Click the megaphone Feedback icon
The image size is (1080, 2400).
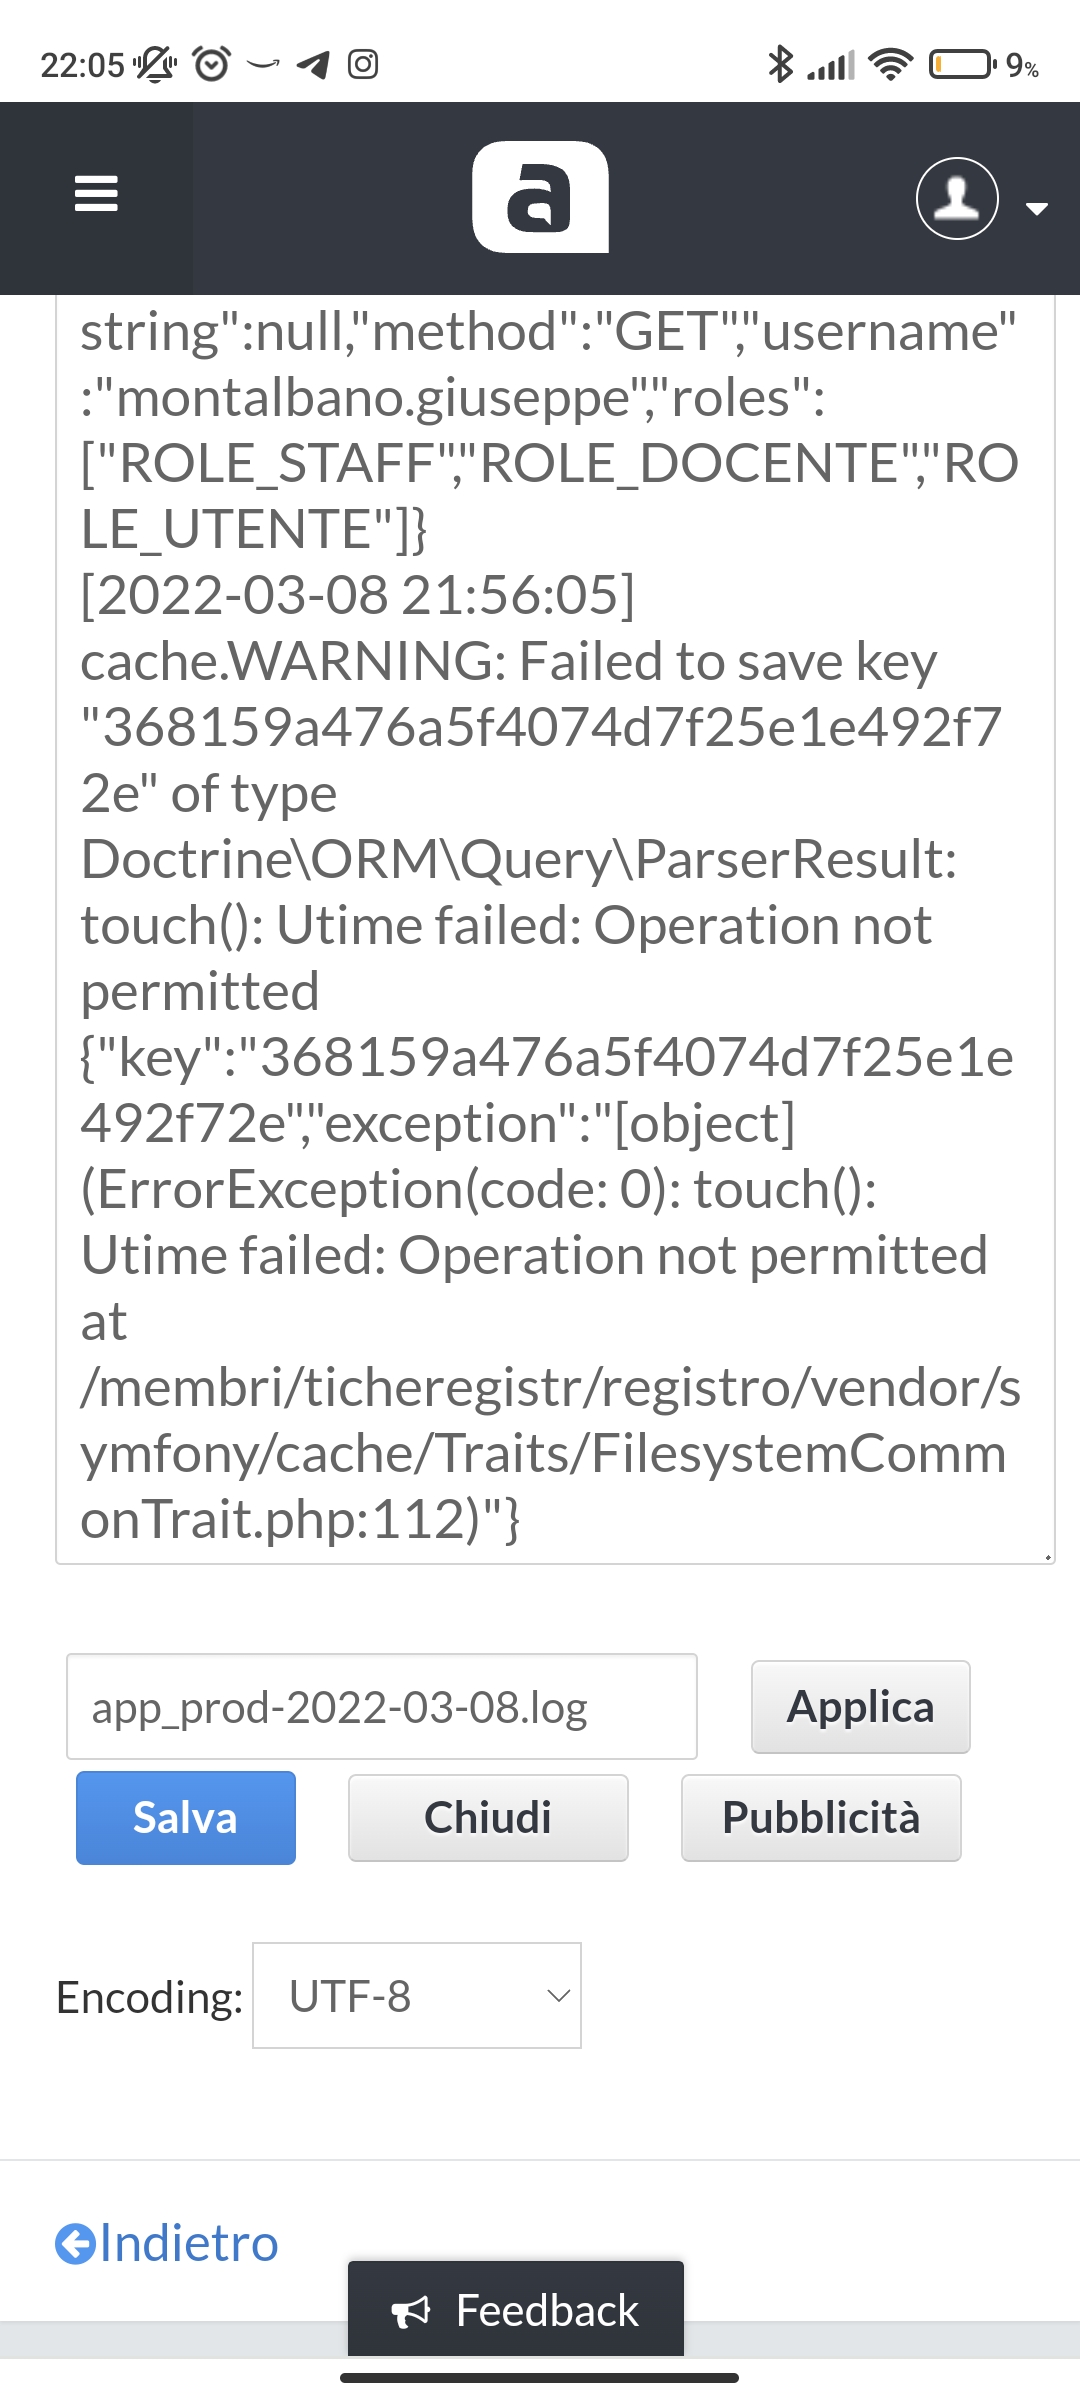(413, 2311)
